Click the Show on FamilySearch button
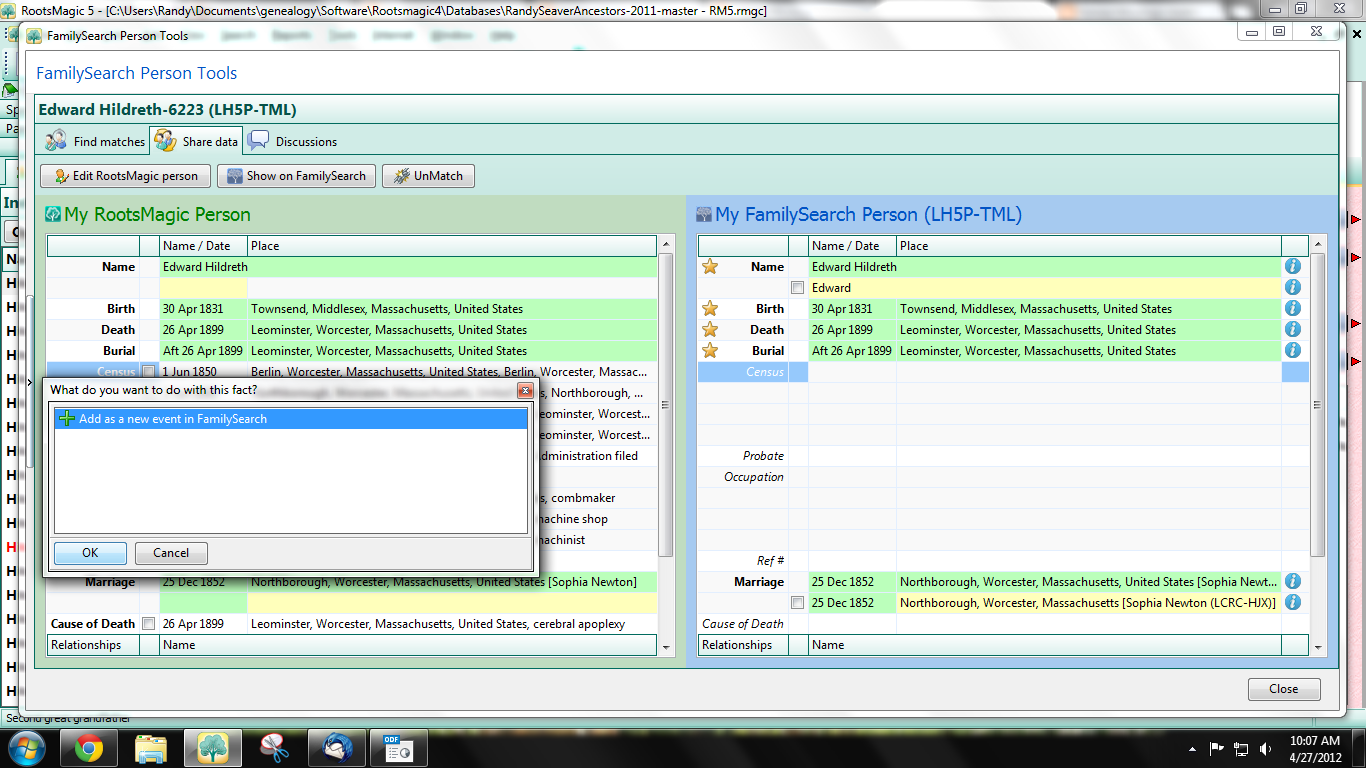The width and height of the screenshot is (1366, 768). pyautogui.click(x=297, y=176)
